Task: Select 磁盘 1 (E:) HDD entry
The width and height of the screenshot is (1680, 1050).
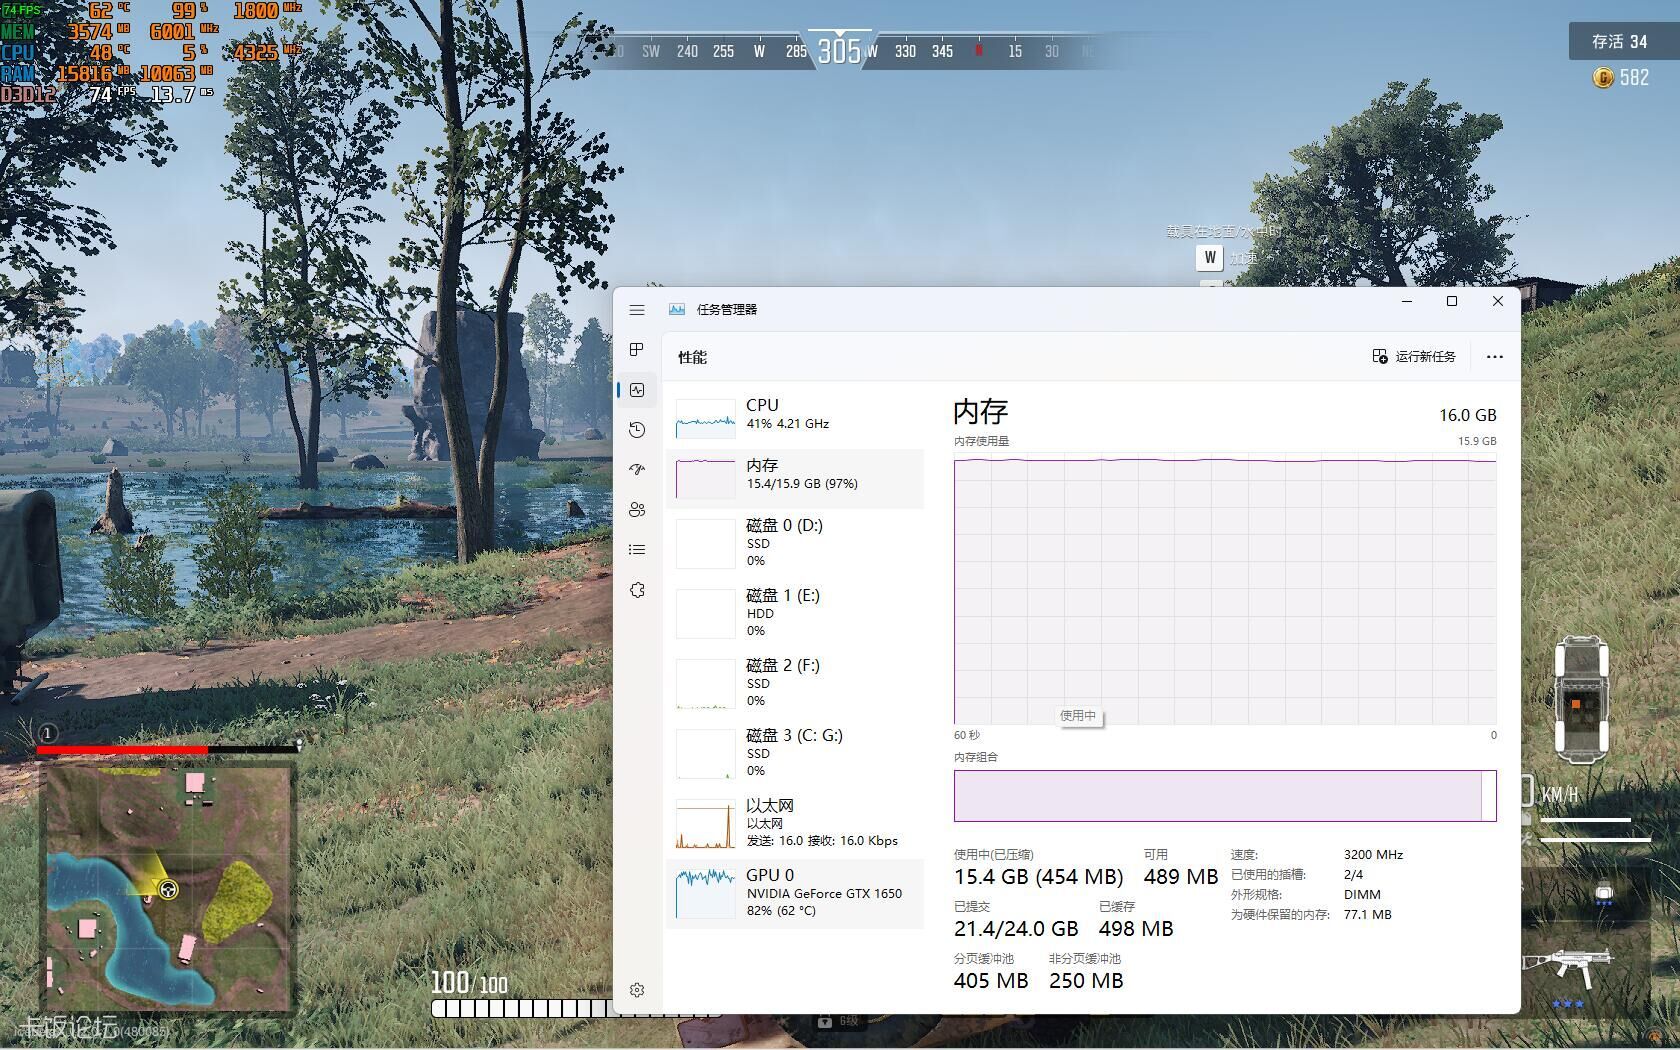Action: point(795,613)
